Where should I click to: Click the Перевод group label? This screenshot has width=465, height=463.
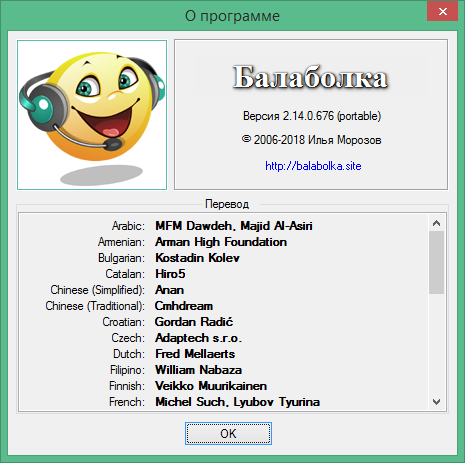pos(227,204)
